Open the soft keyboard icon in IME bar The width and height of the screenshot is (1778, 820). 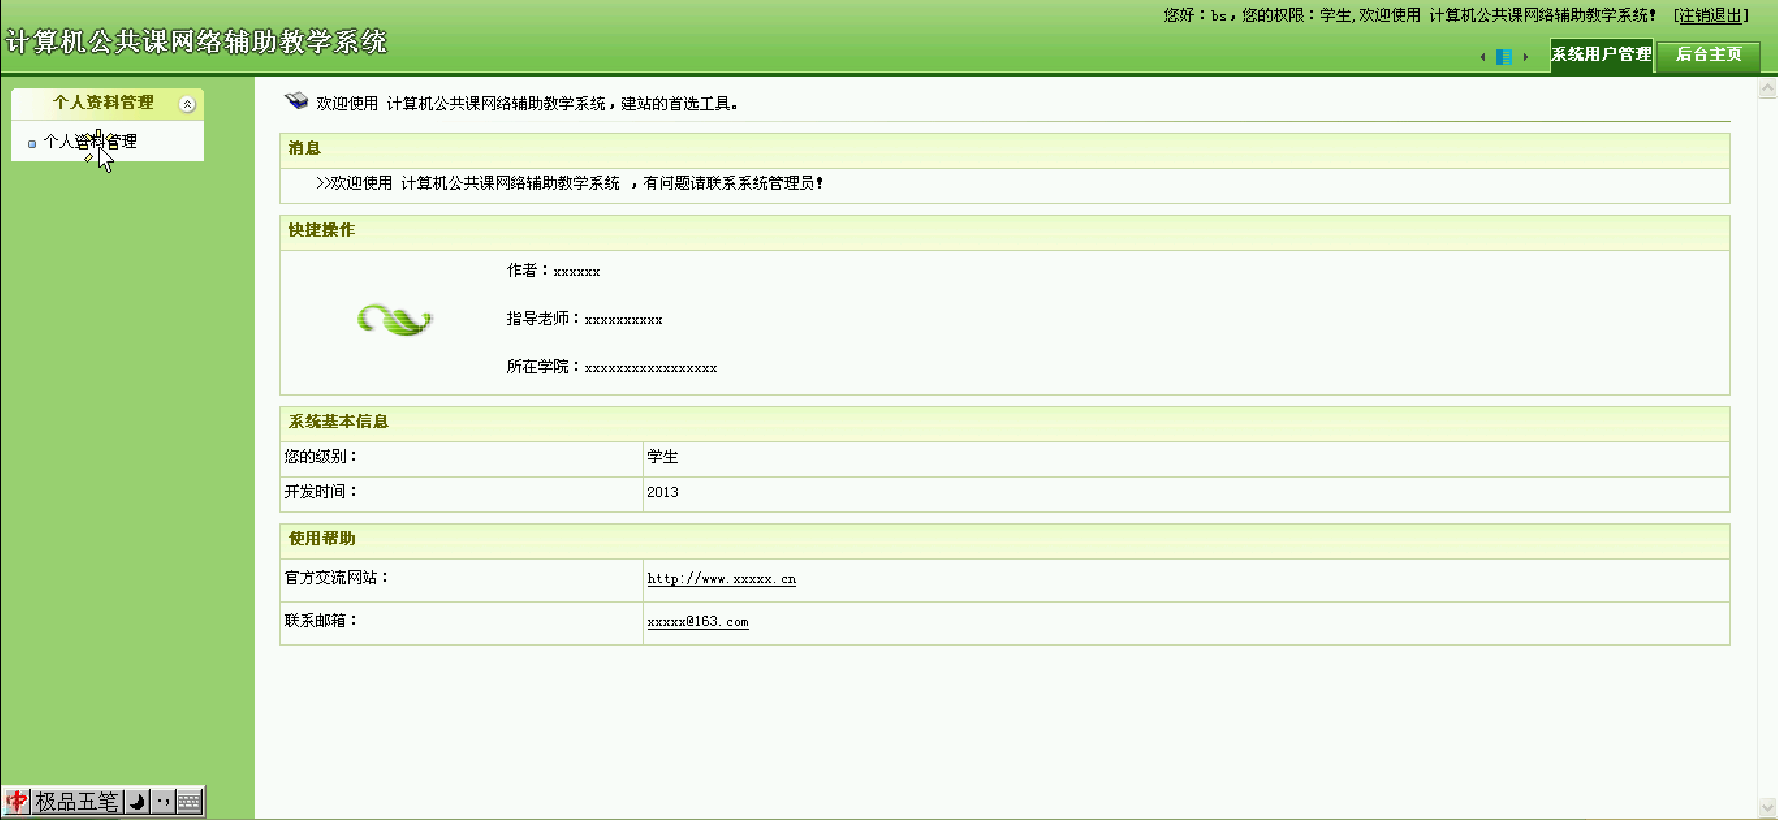pos(189,802)
